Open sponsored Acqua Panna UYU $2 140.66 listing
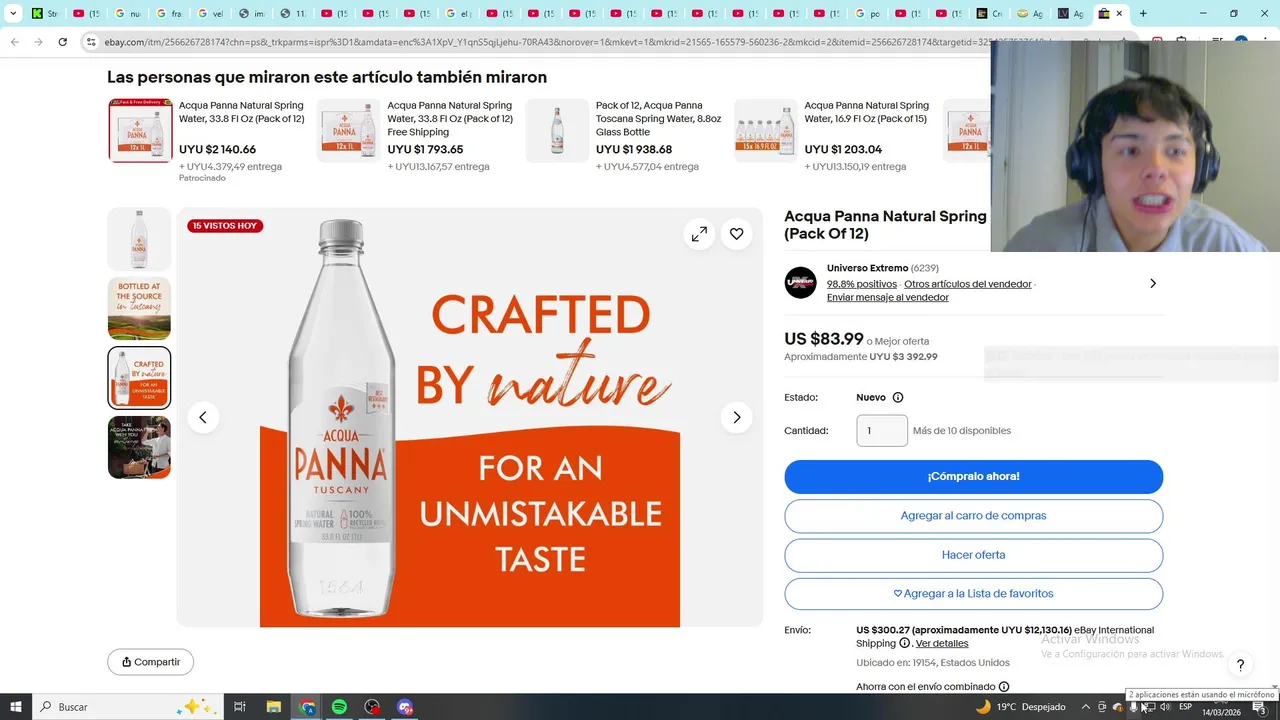Screen dimensions: 1280x720 [x=241, y=112]
